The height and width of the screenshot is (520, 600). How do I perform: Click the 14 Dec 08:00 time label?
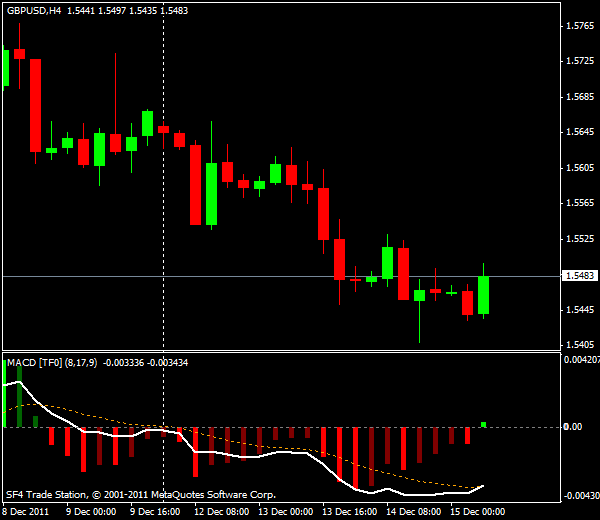tap(413, 512)
